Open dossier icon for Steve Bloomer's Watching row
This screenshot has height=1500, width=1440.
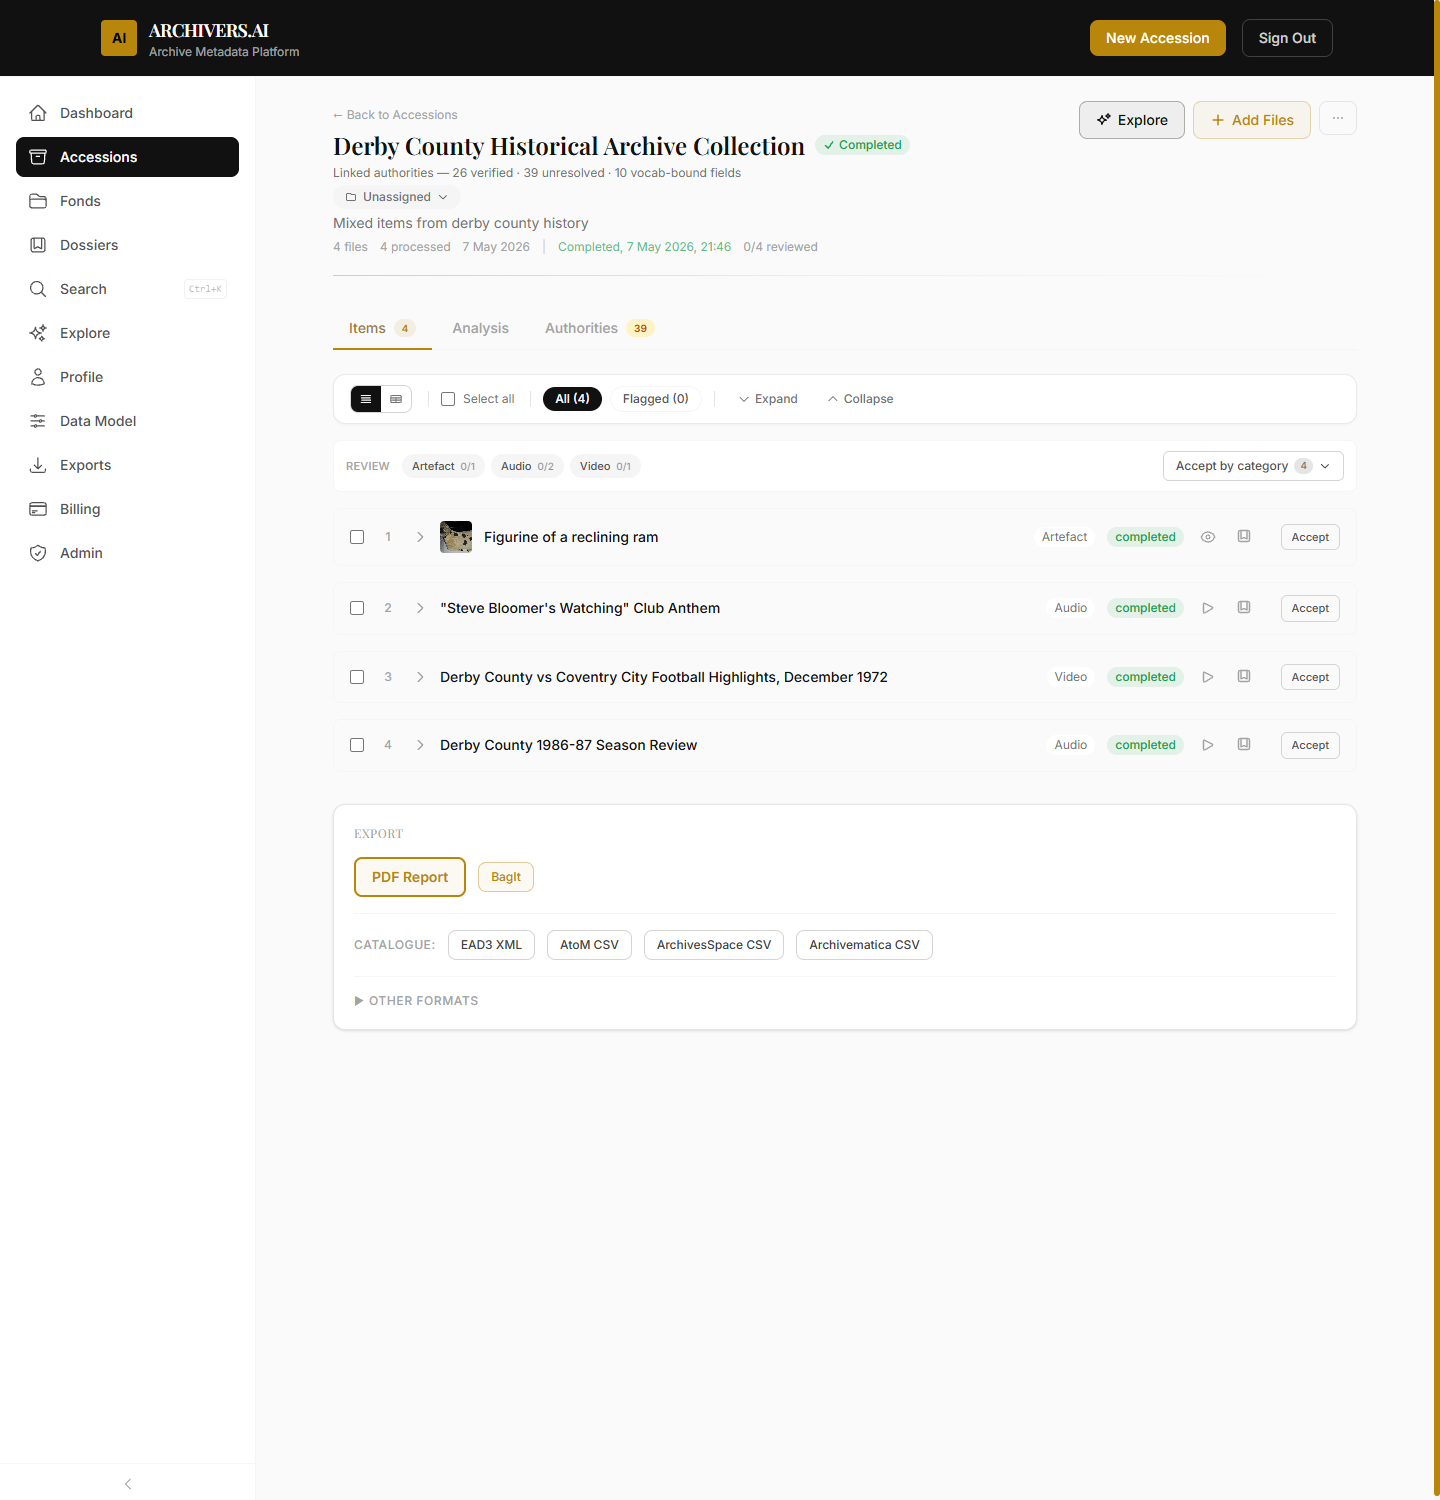pos(1244,608)
